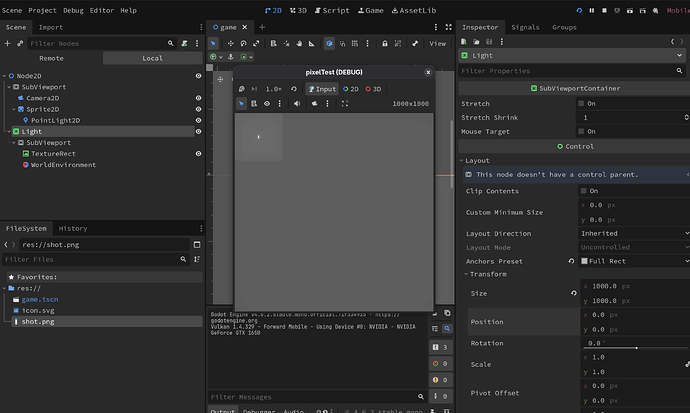Pause the running project

click(x=592, y=11)
